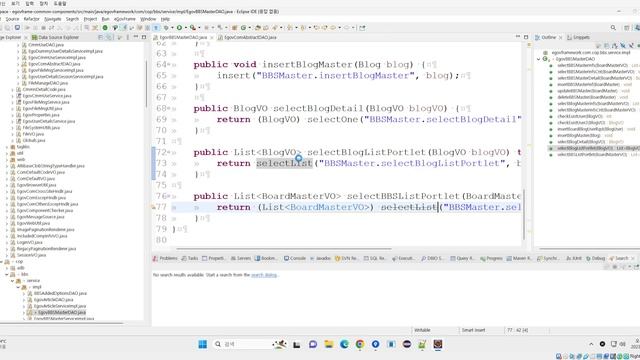Open the Servers view tab
The width and height of the screenshot is (640, 360).
[241, 258]
